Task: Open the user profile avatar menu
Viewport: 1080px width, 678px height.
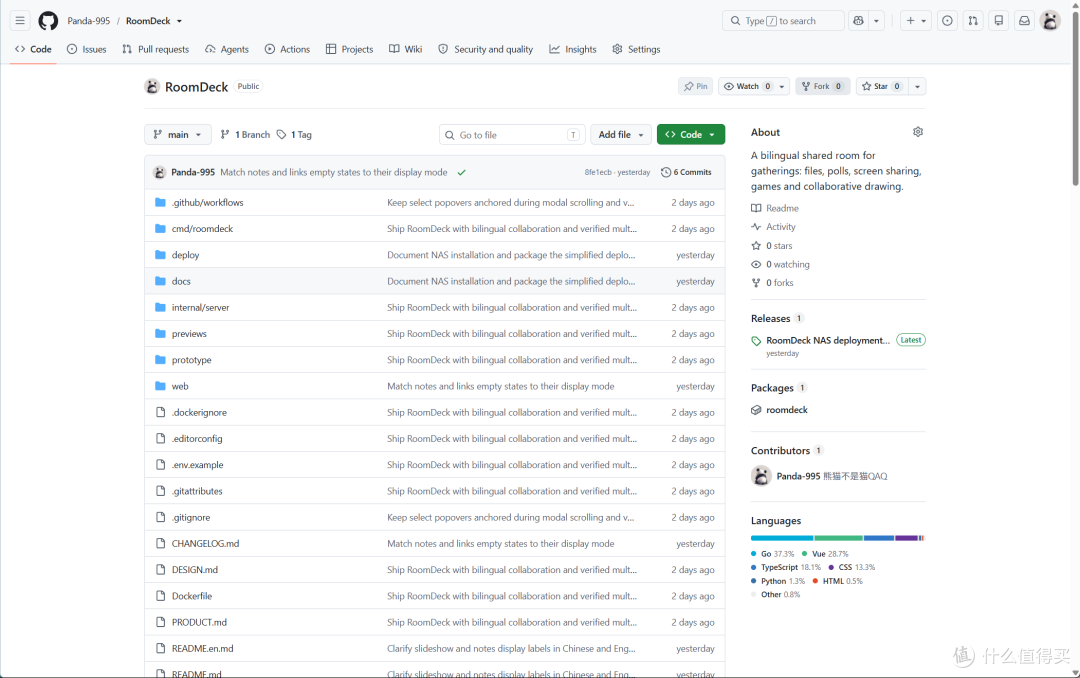Action: pos(1050,21)
